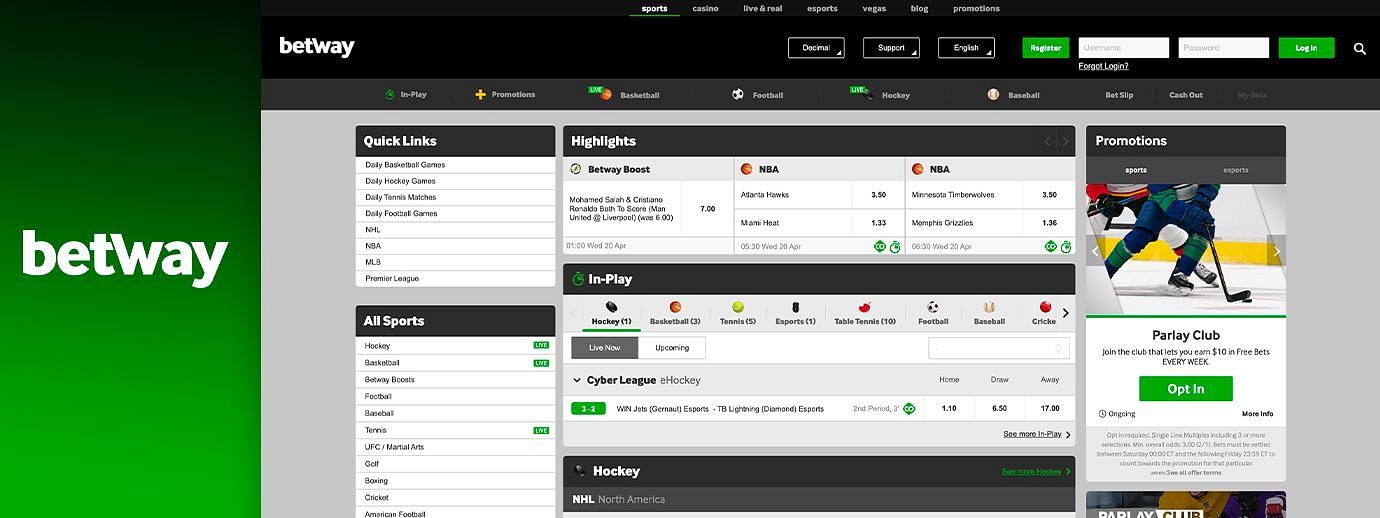Select esports tab in Promotions panel
Screen dimensions: 1380x518
(x=1236, y=170)
